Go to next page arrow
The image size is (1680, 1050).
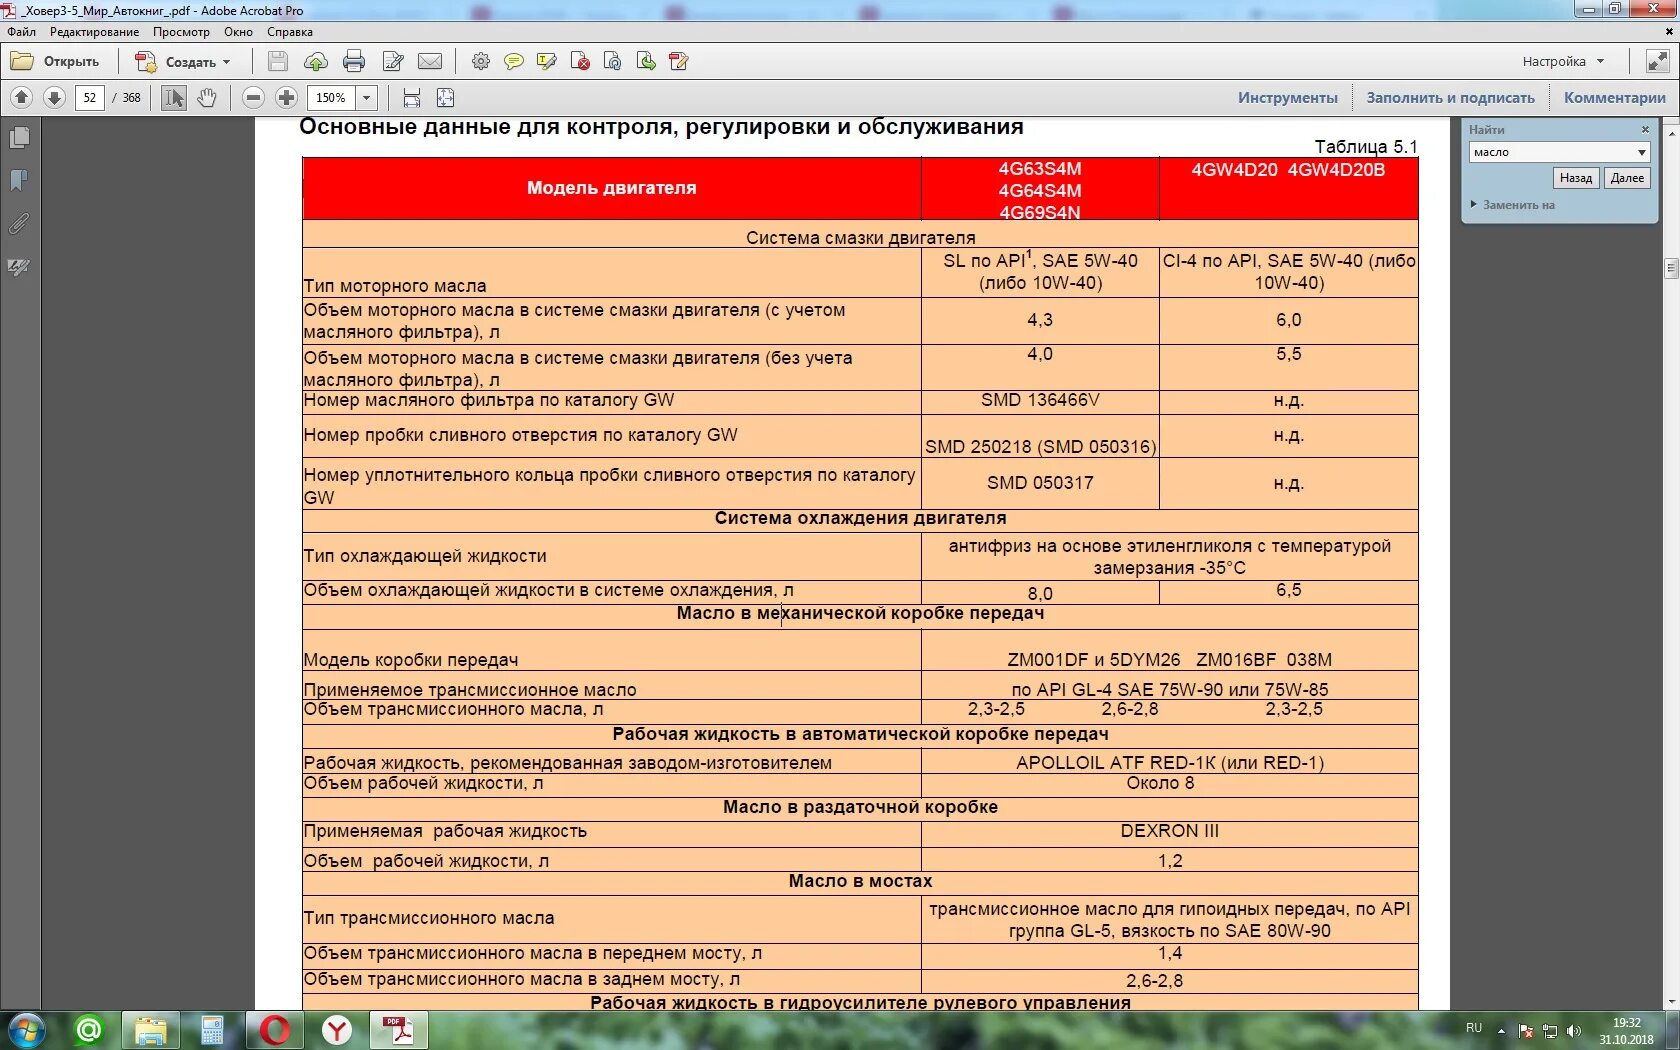tap(55, 98)
